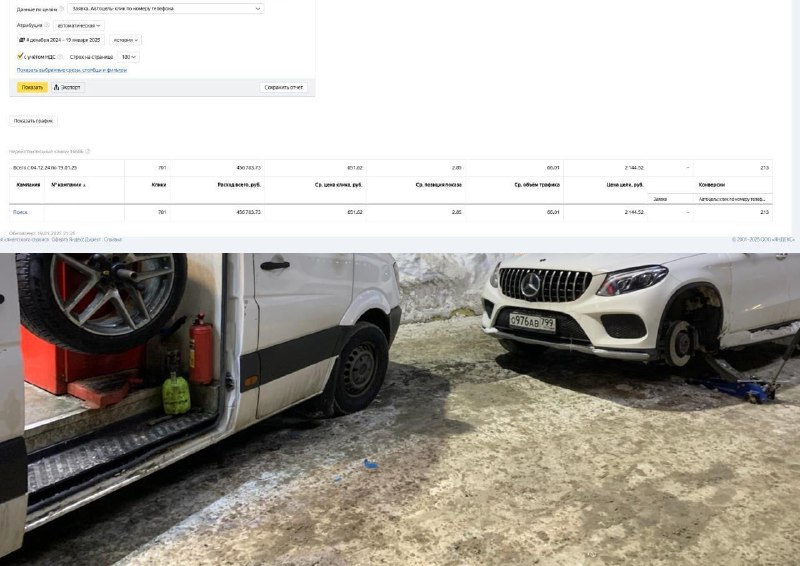Click the 'Заявка' sub-column header
Screen dimensions: 800x566
[660, 199]
